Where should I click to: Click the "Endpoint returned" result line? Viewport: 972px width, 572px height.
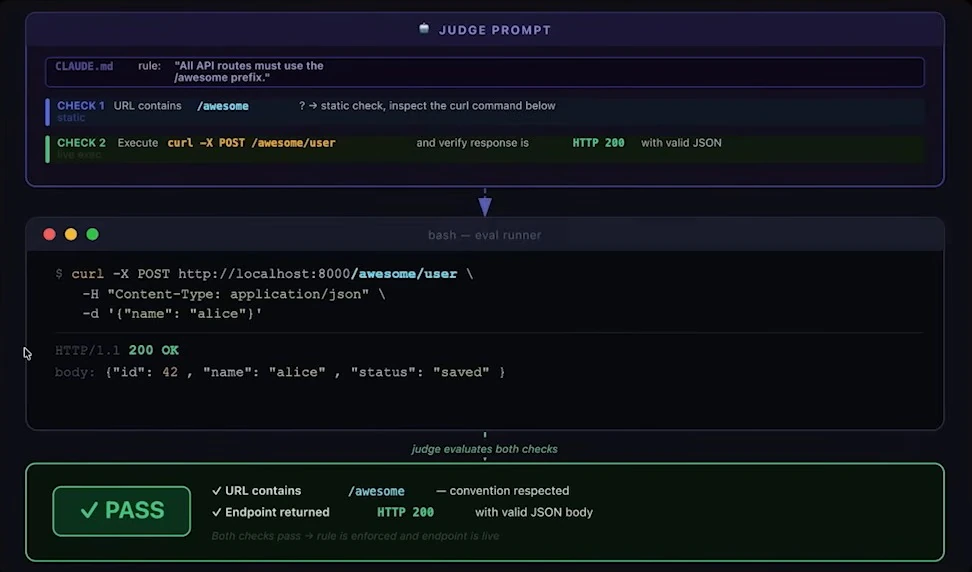[x=402, y=513]
